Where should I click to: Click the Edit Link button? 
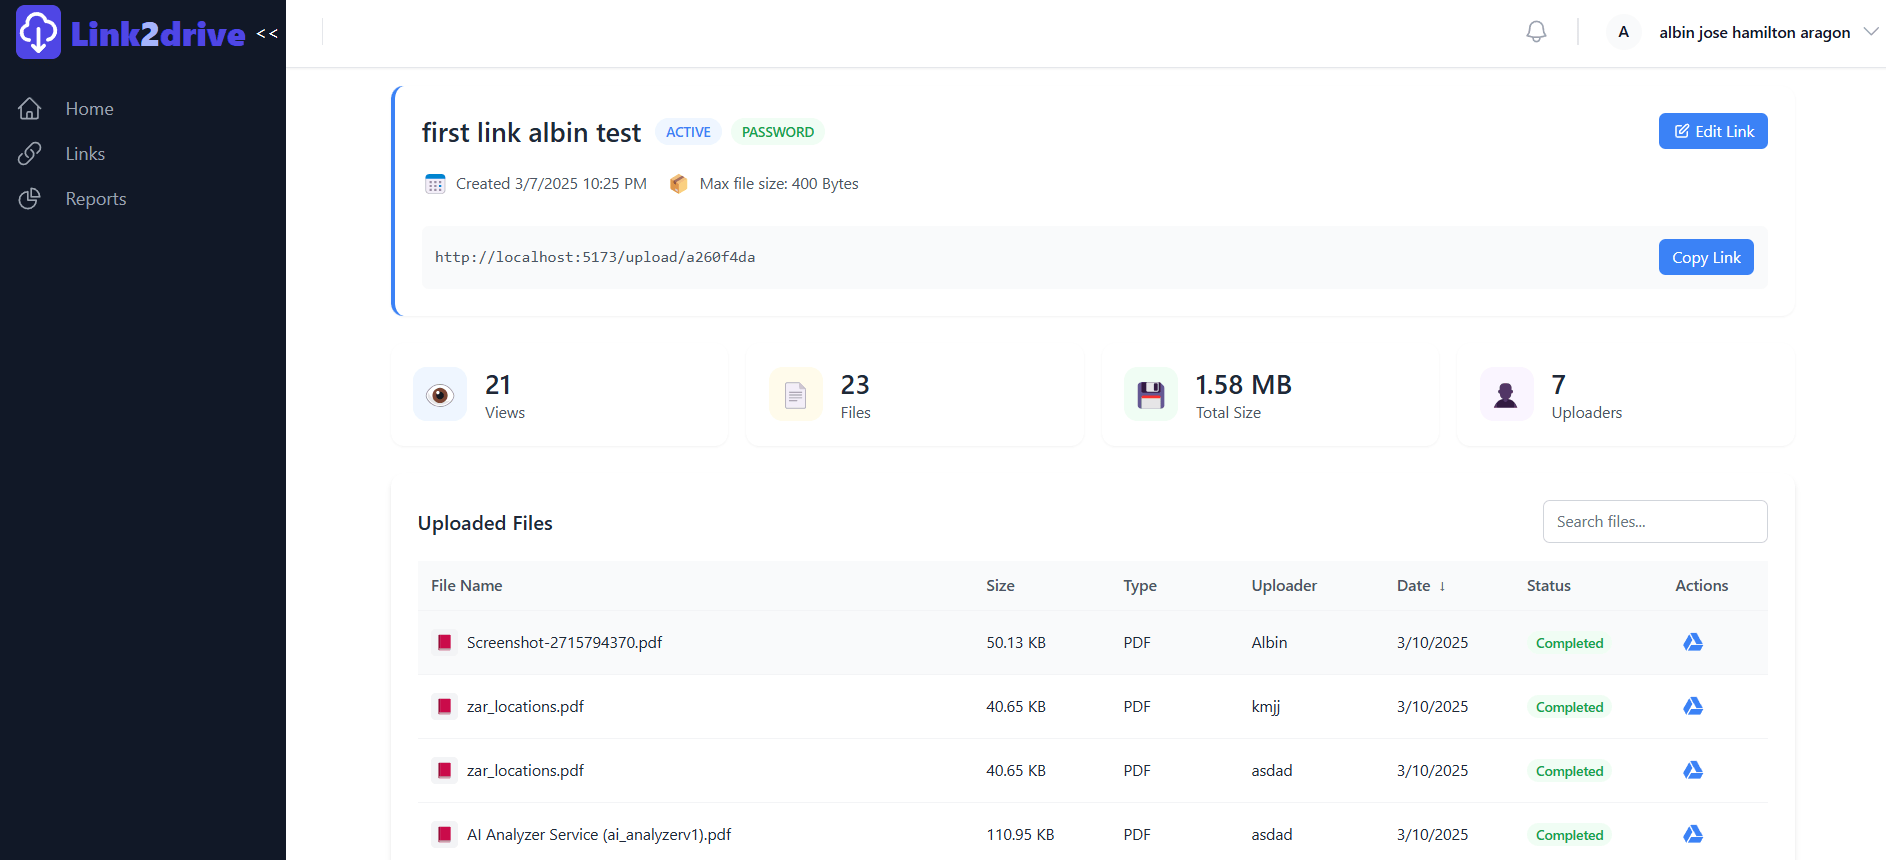coord(1712,131)
